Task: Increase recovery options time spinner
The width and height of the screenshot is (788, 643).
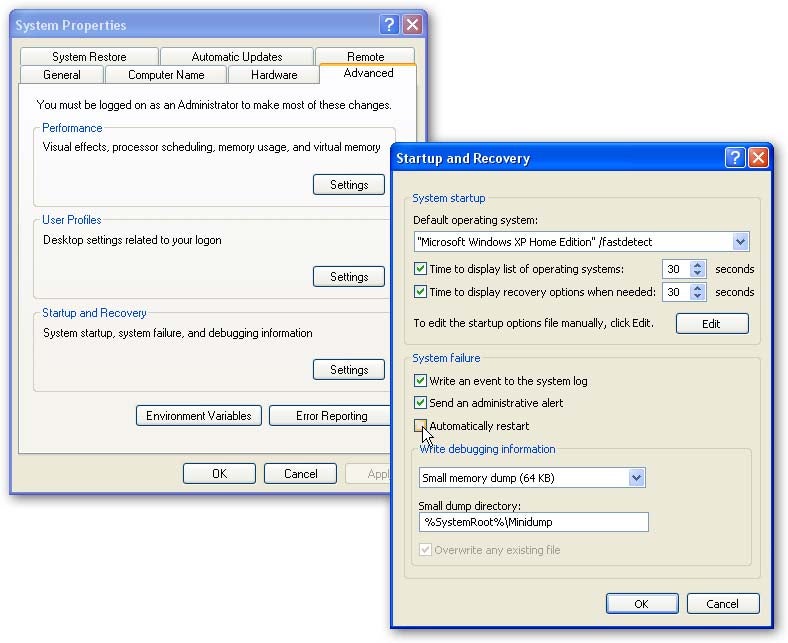Action: click(x=698, y=288)
